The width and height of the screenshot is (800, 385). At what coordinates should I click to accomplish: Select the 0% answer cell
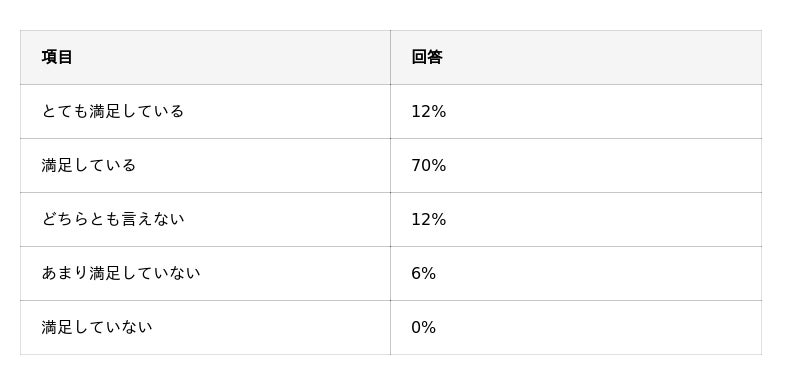pyautogui.click(x=576, y=327)
